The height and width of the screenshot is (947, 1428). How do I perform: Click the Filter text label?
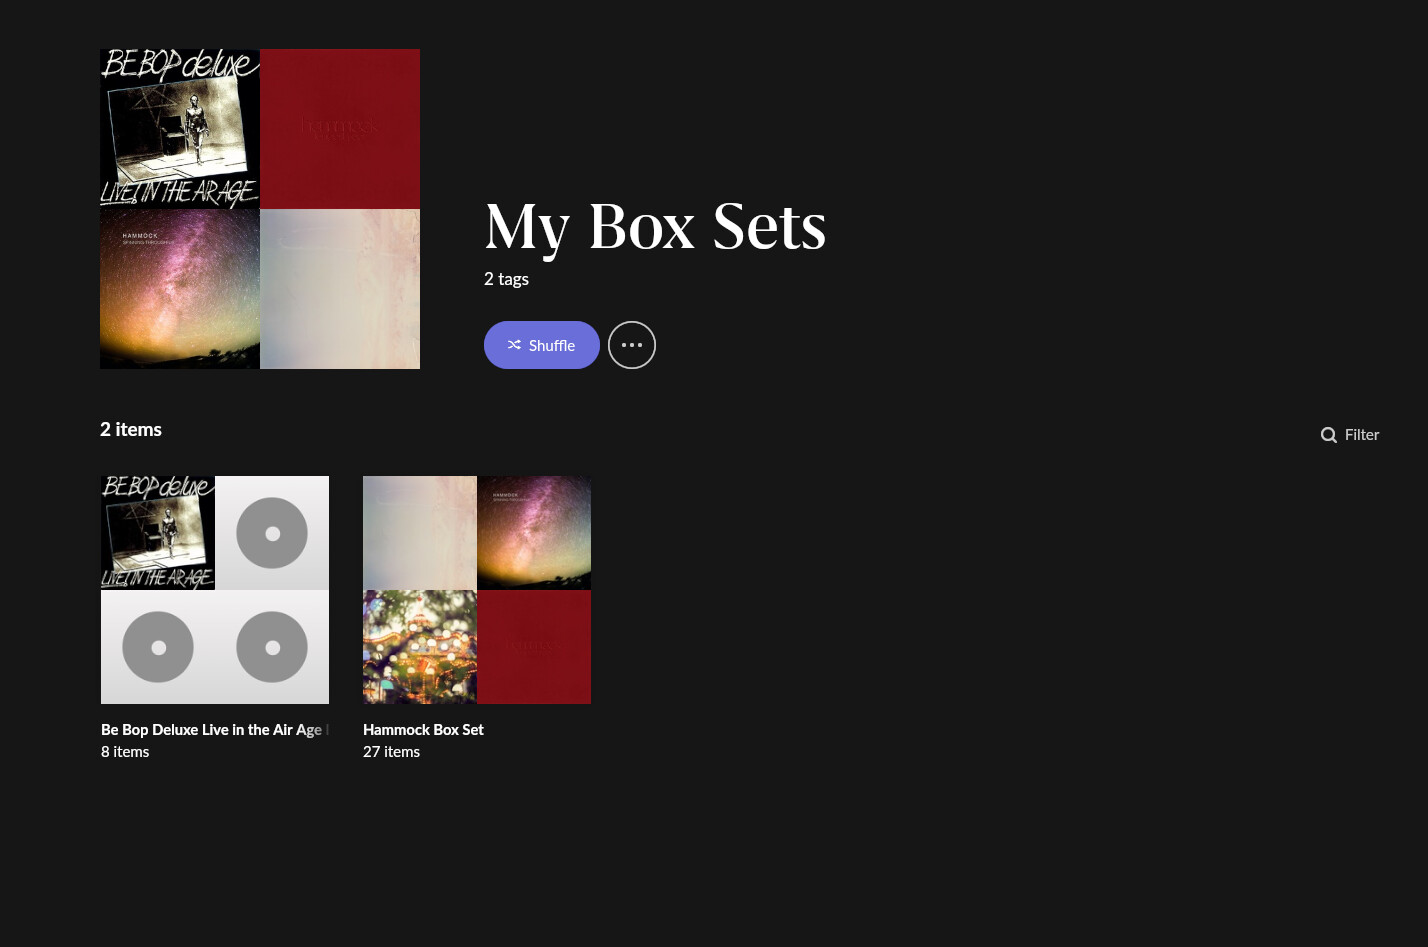coord(1362,434)
